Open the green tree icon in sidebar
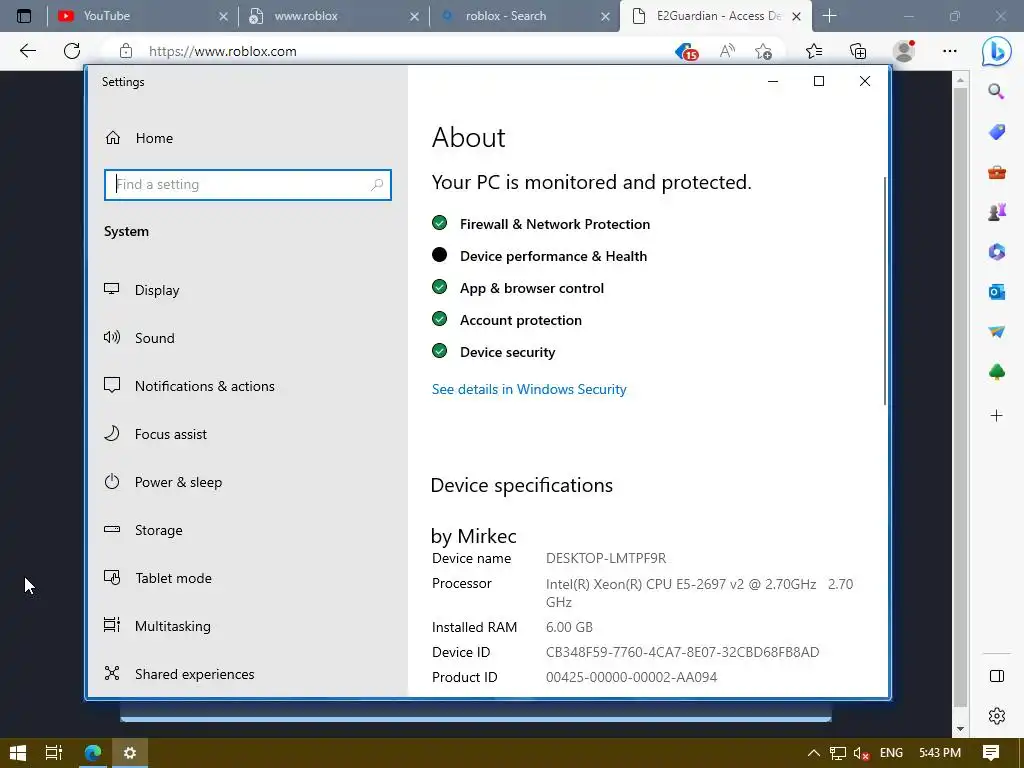Image resolution: width=1024 pixels, height=768 pixels. pyautogui.click(x=997, y=372)
